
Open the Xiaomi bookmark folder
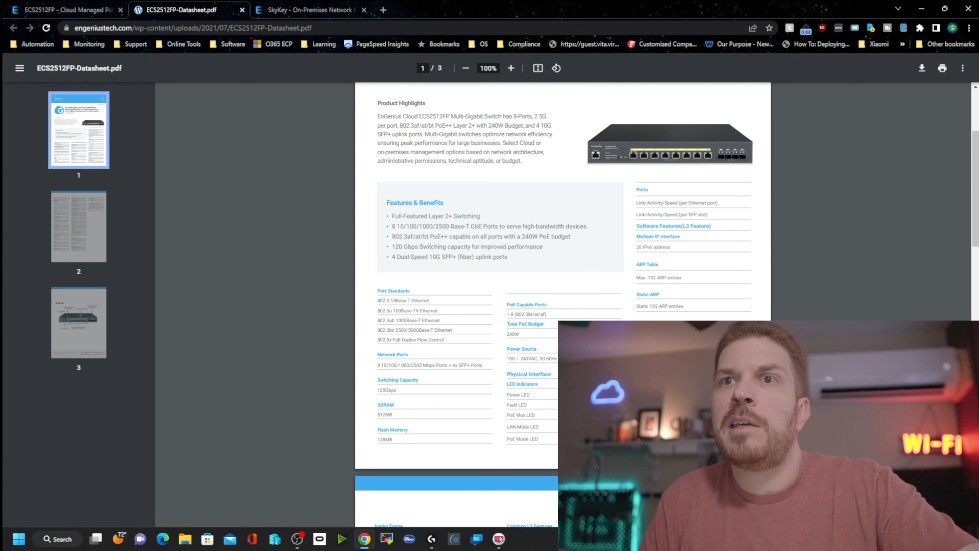pos(873,44)
